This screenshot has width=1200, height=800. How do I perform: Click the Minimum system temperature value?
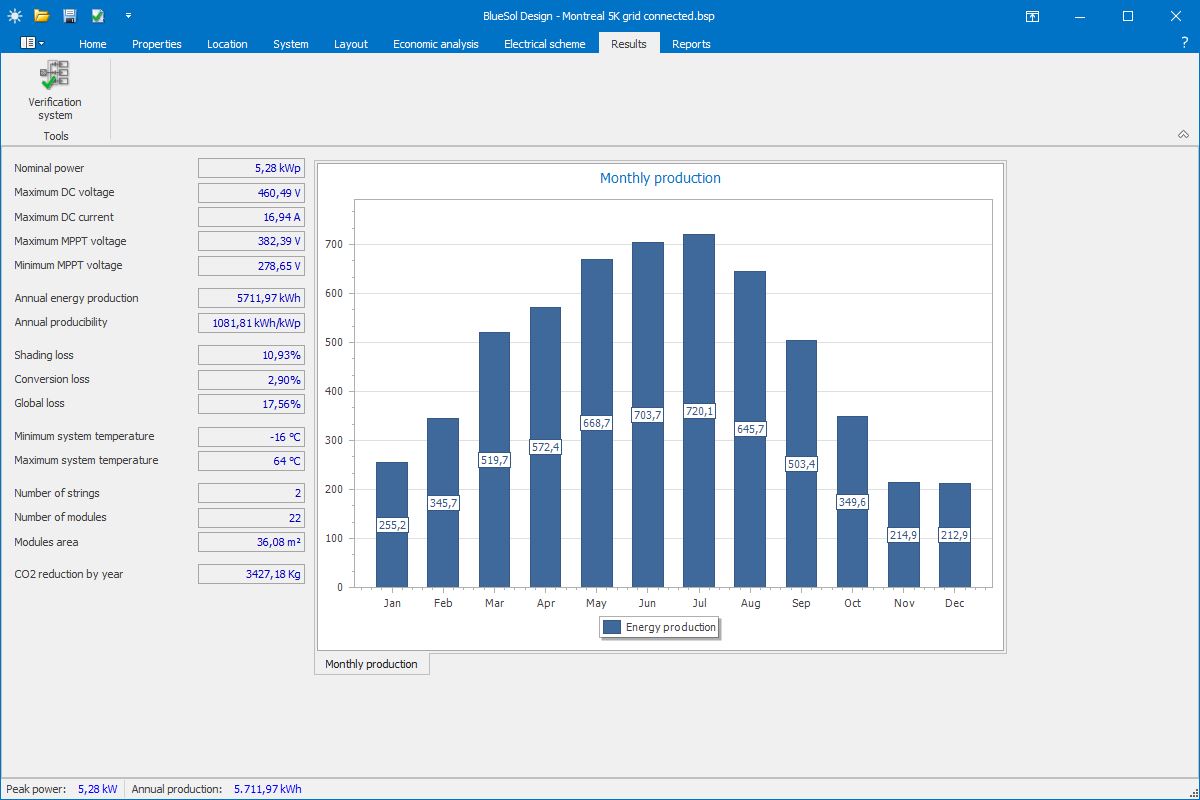(x=251, y=436)
